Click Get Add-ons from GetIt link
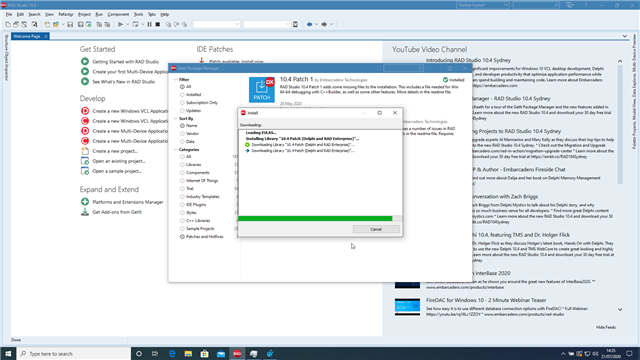 [x=117, y=212]
